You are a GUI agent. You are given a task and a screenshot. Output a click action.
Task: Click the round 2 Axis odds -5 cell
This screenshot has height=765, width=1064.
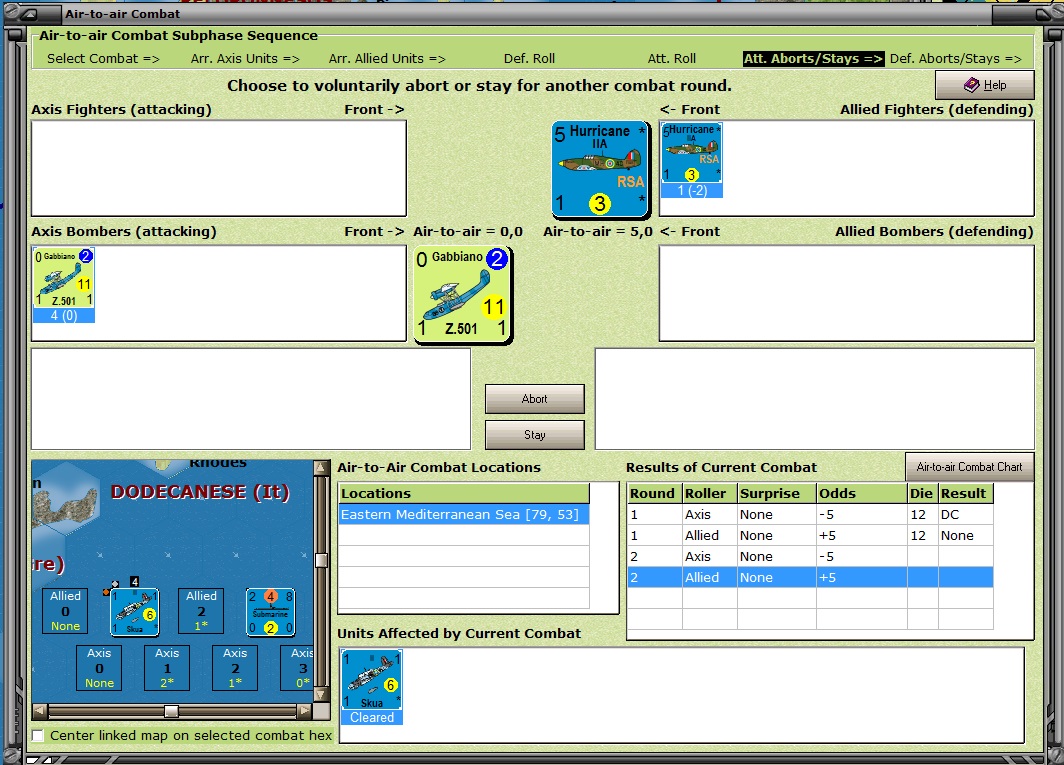[862, 556]
